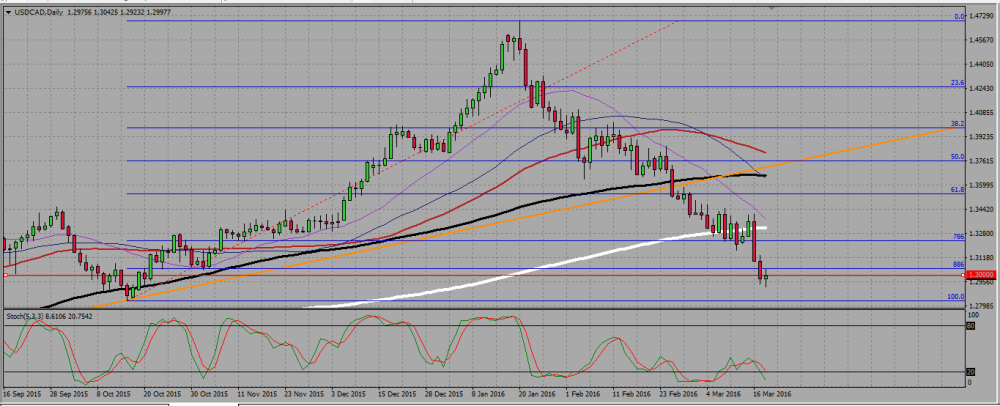
Task: Click the stochastic scale value 0
Action: (x=971, y=382)
